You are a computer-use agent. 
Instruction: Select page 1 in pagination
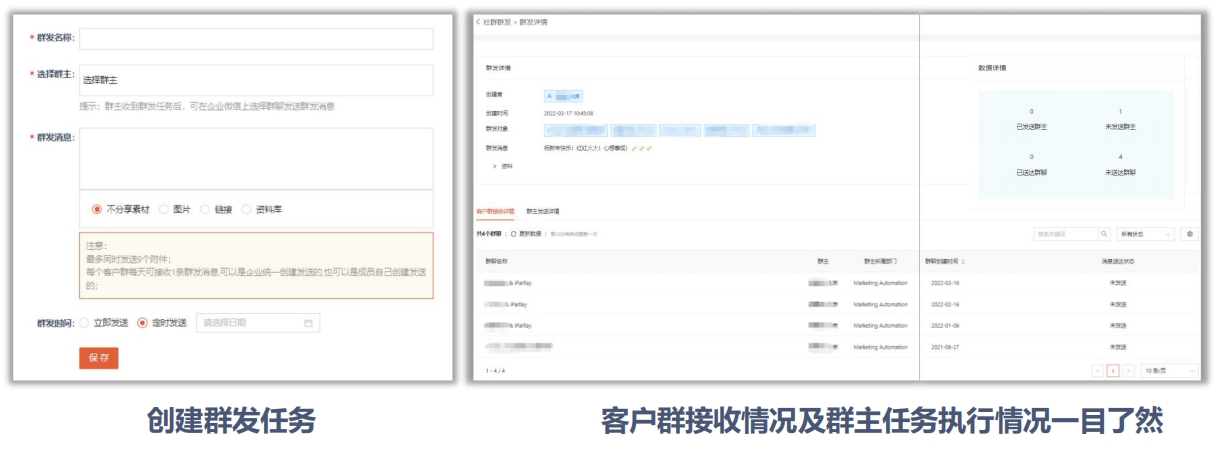(x=1113, y=370)
